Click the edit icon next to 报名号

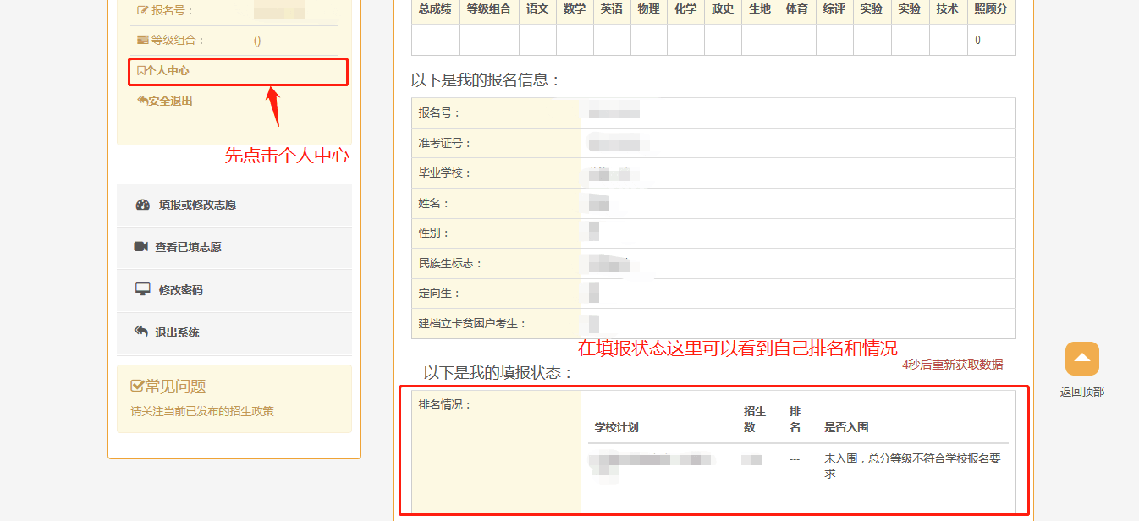(140, 11)
